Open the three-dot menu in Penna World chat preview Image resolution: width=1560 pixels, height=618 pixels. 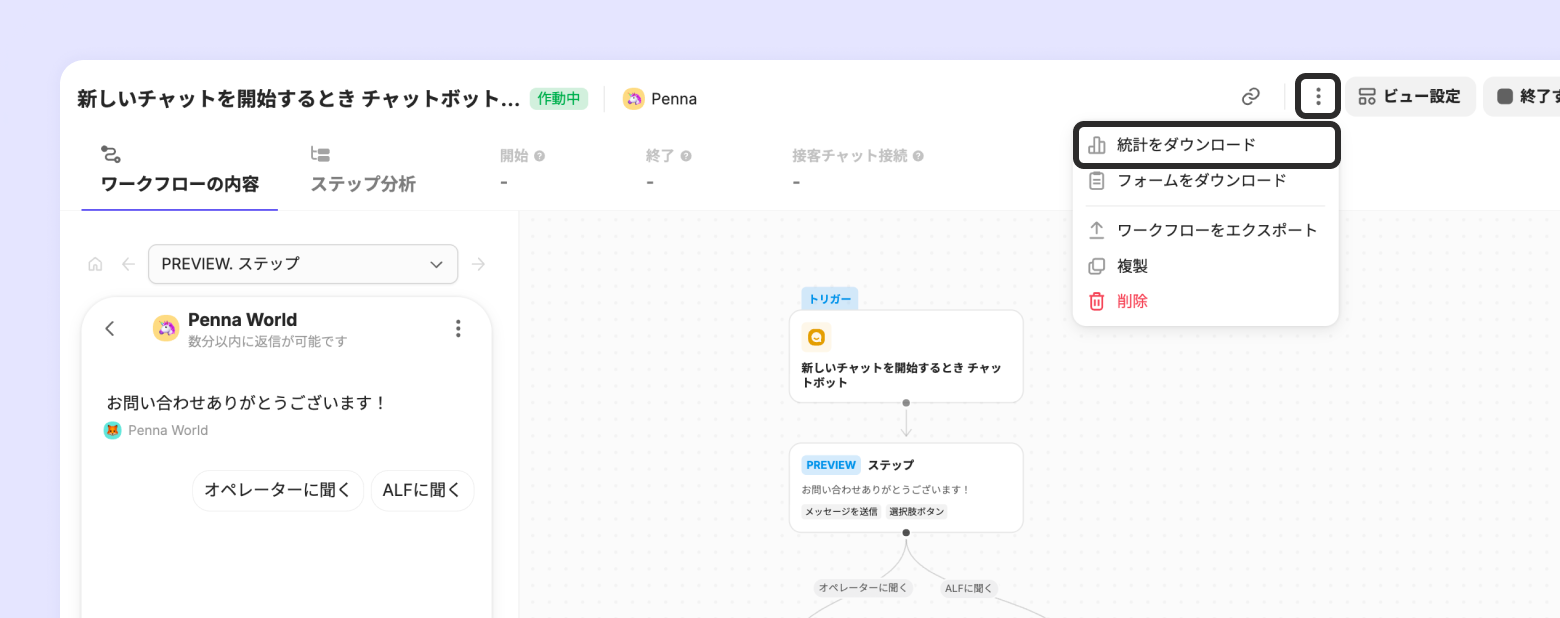pyautogui.click(x=458, y=328)
